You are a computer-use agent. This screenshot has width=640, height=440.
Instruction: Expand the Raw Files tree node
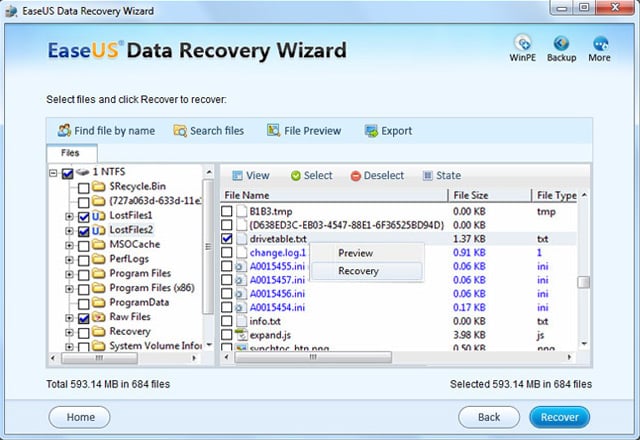[x=69, y=318]
